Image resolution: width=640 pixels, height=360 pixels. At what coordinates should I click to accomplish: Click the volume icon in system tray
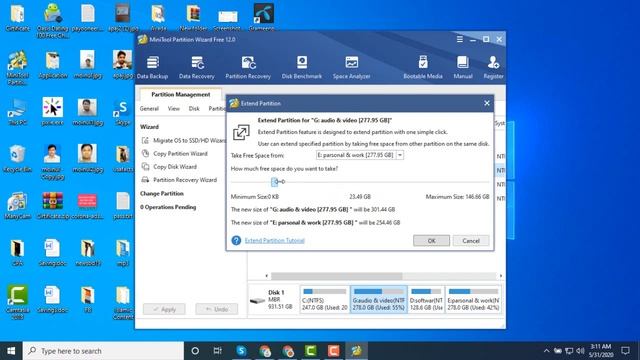point(580,351)
